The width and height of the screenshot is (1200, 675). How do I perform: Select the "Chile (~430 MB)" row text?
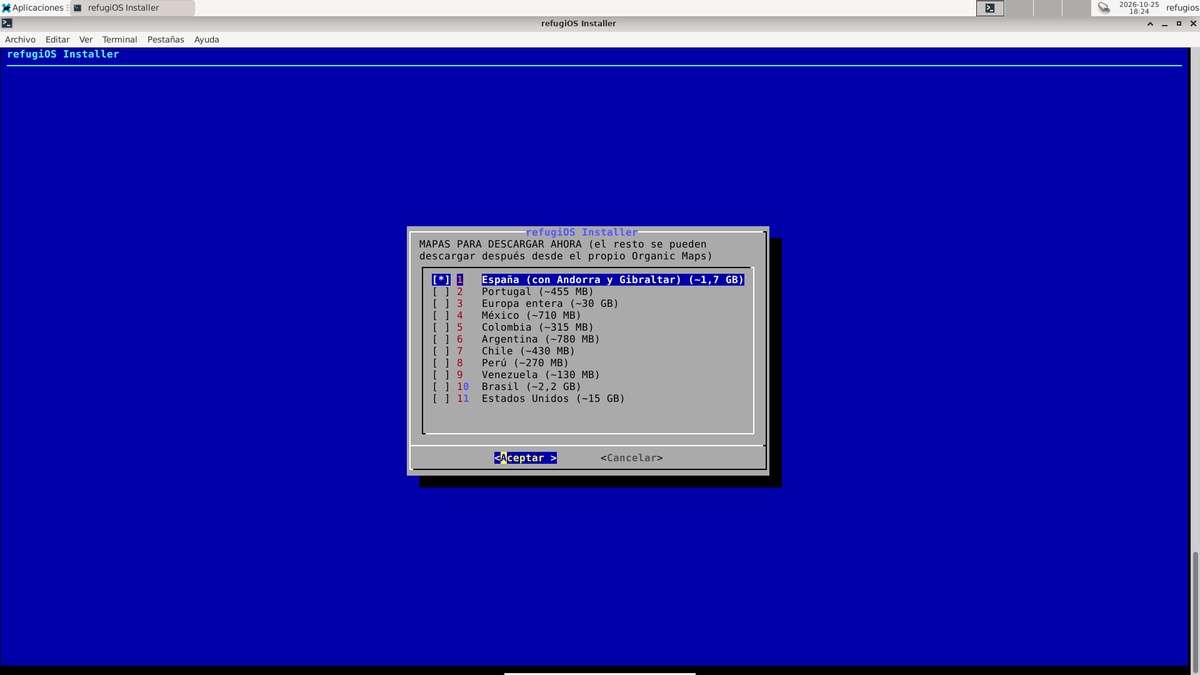528,351
